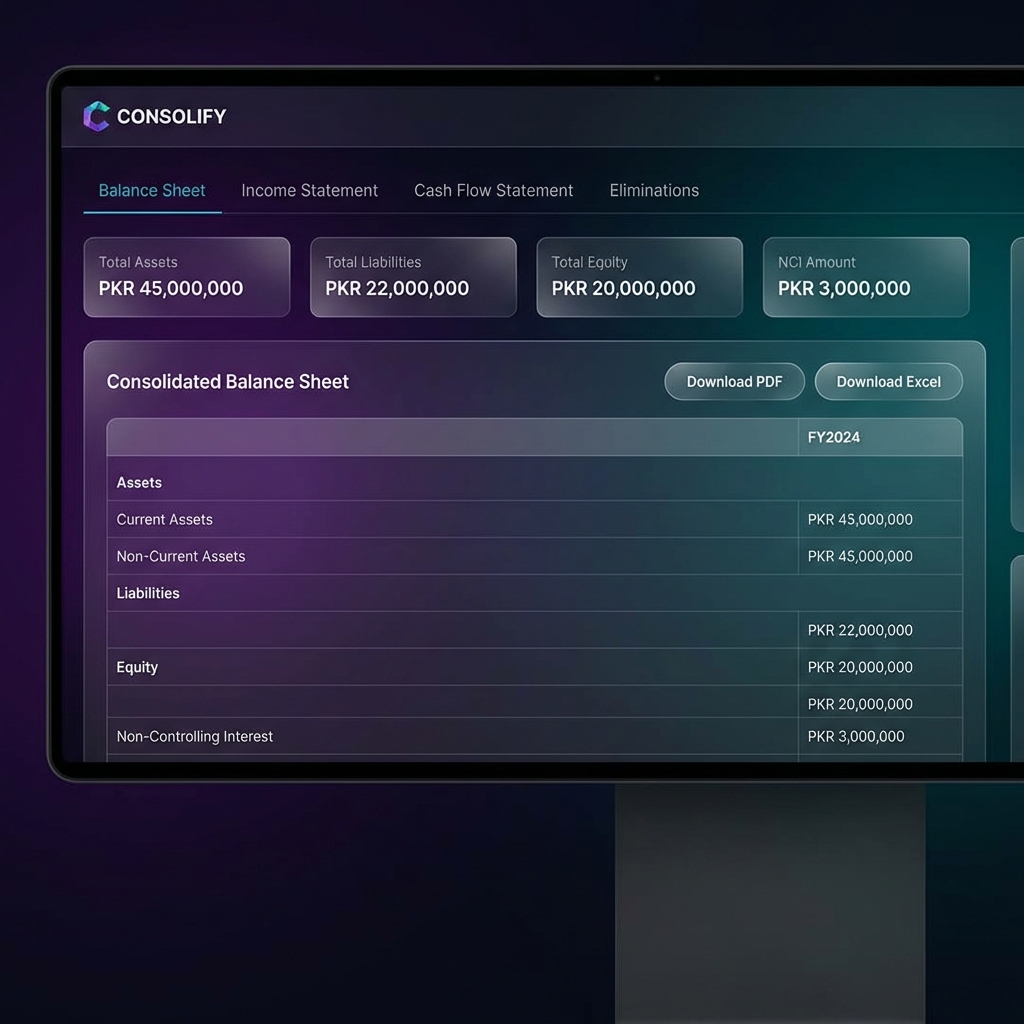Screen dimensions: 1024x1024
Task: Click the Non-Current Assets row
Action: (181, 556)
